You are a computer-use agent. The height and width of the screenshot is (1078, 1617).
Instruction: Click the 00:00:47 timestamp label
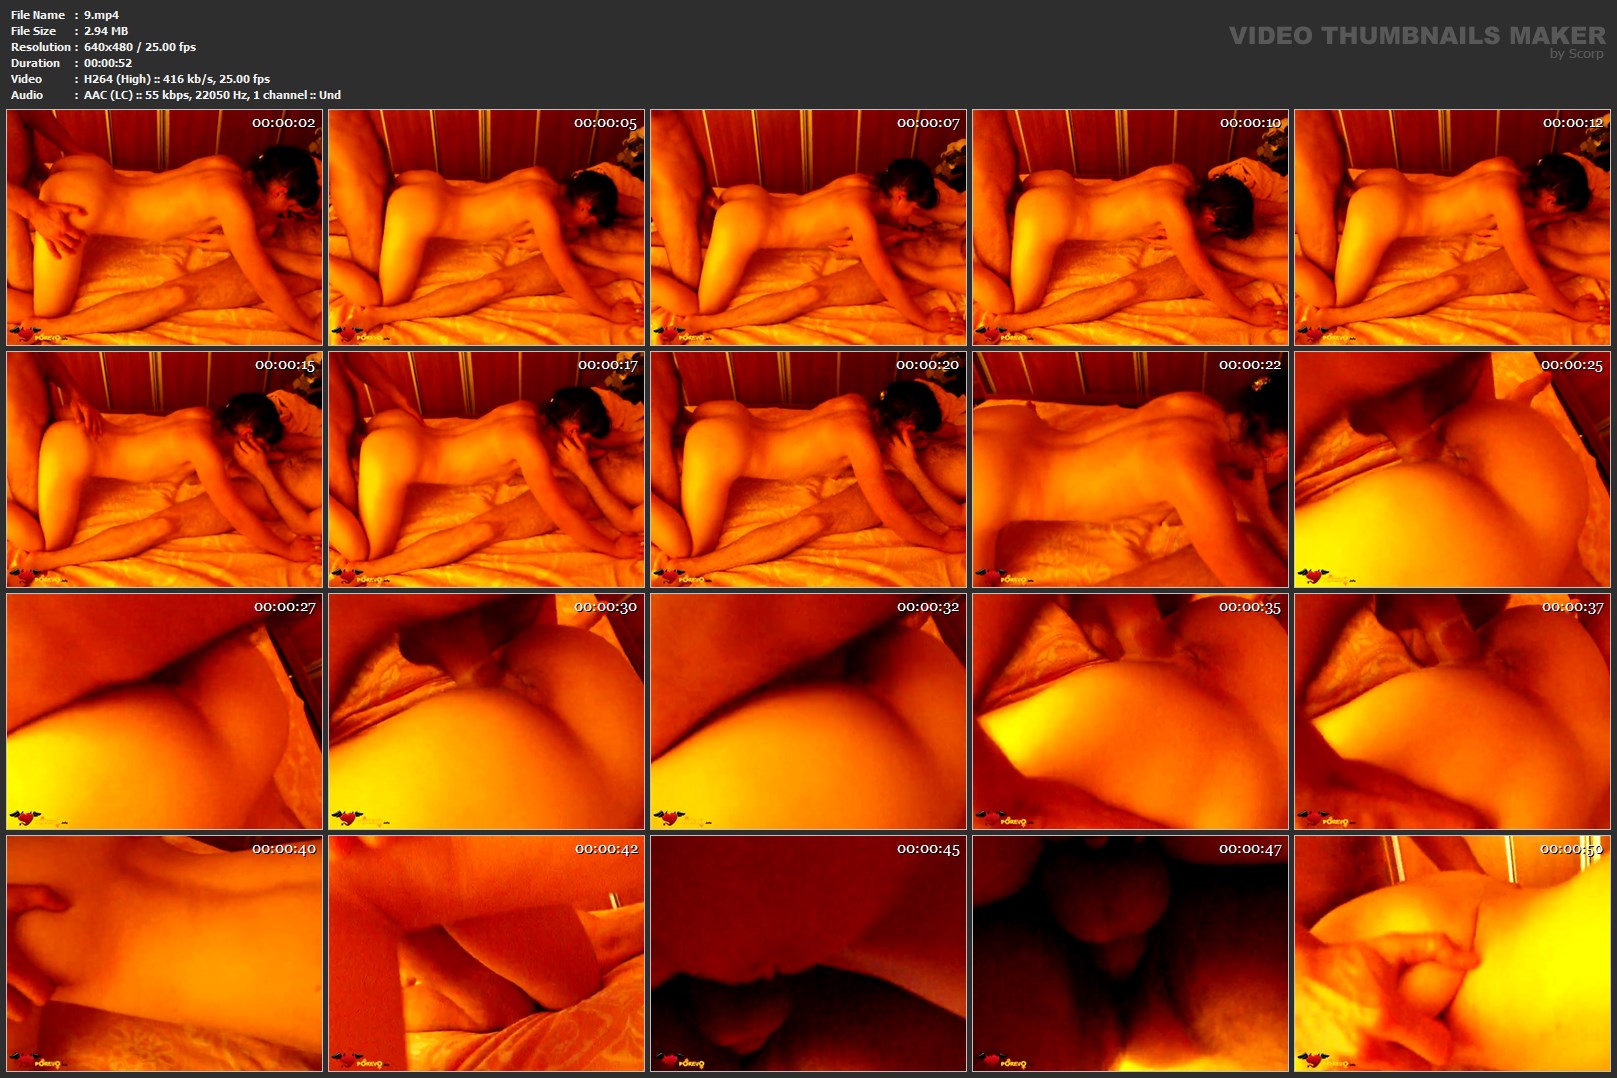[x=1249, y=849]
